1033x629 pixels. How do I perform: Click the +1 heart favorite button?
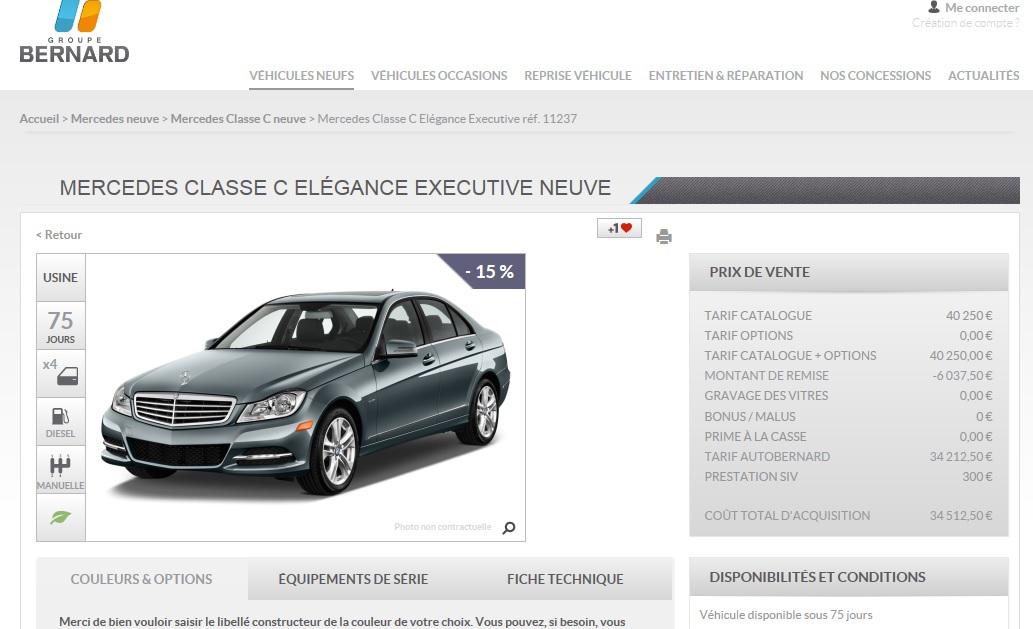[x=619, y=228]
